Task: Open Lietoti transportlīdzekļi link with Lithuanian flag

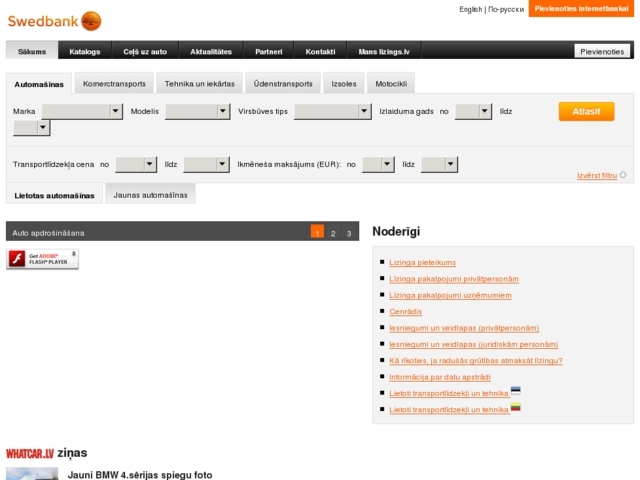Action: [449, 409]
